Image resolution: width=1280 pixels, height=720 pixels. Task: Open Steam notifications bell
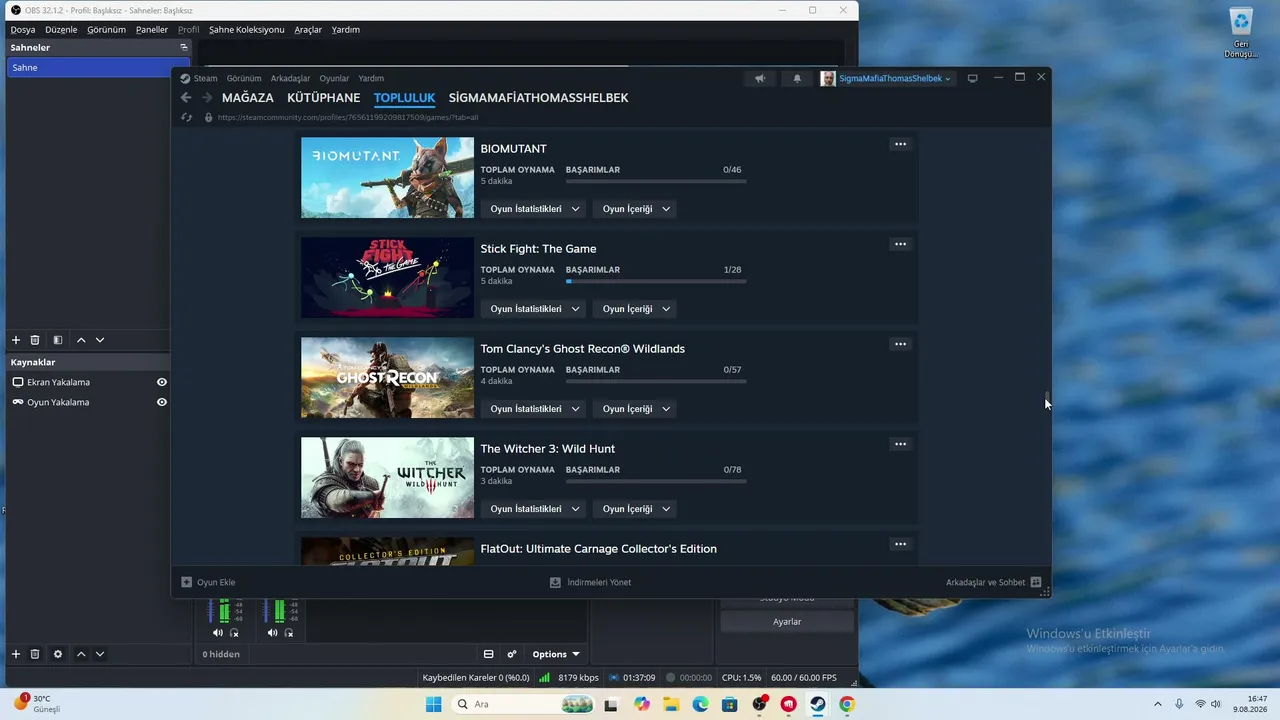click(x=797, y=78)
